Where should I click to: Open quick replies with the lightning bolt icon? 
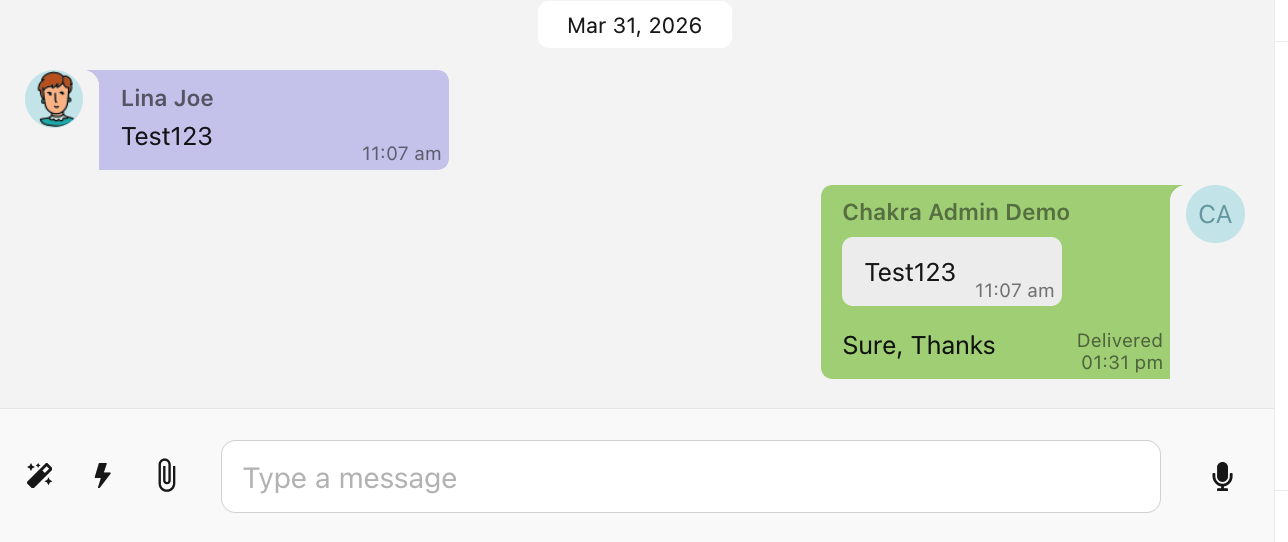(102, 475)
